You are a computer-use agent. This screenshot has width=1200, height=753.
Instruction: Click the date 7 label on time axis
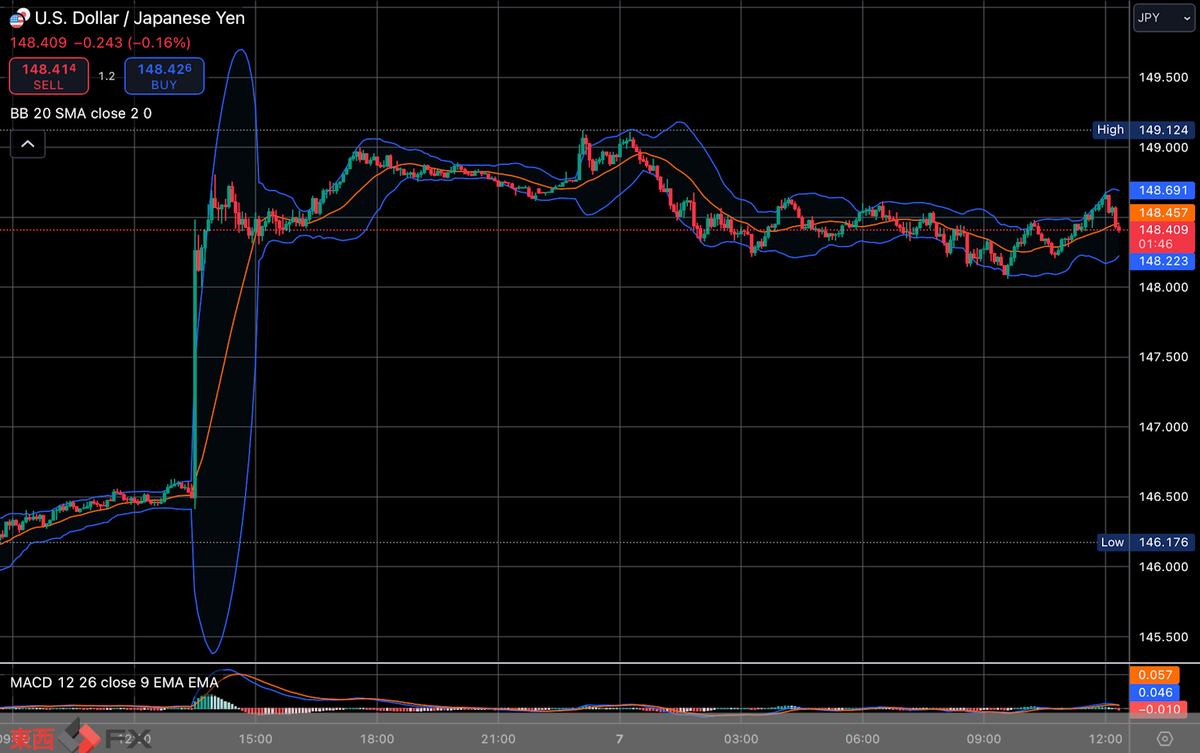tap(620, 739)
